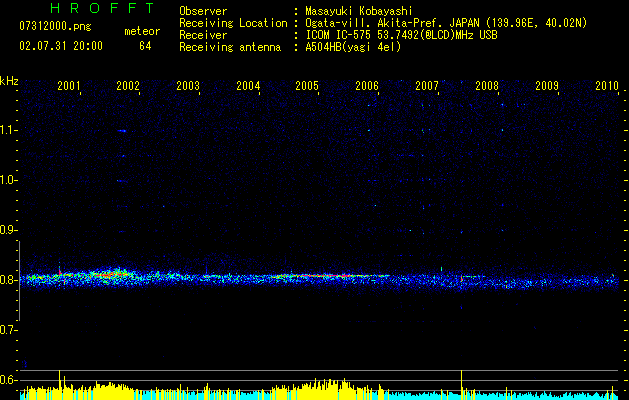Screen dimensions: 629x400
Task: Click the Observer name Masayuki Kobayashi
Action: point(359,11)
